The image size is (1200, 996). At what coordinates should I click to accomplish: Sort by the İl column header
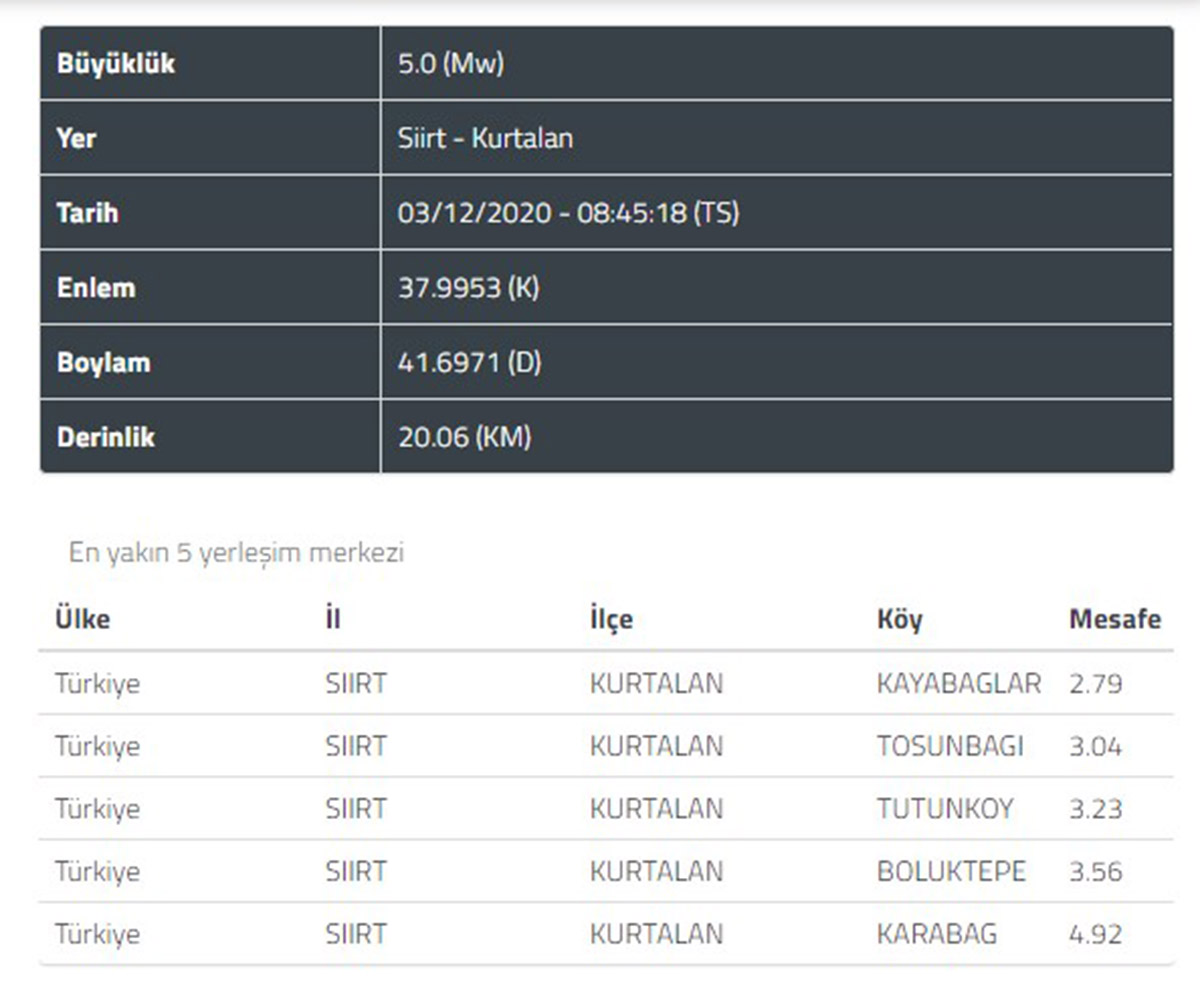click(333, 618)
